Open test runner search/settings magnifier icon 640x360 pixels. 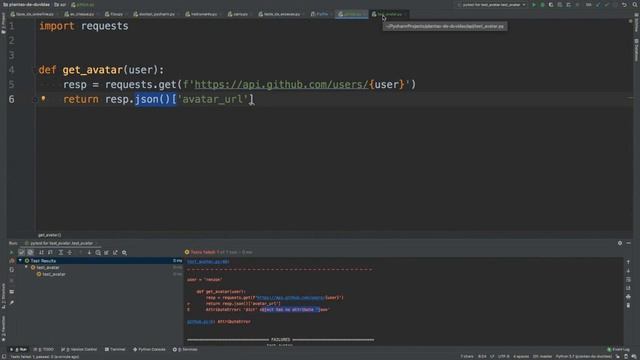point(124,253)
